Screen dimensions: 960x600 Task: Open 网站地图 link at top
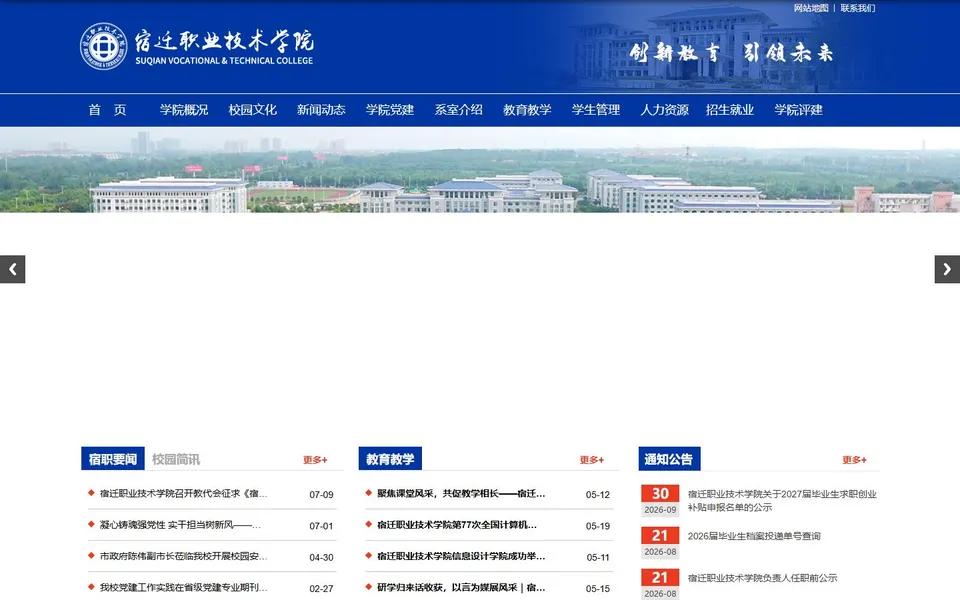coord(811,8)
